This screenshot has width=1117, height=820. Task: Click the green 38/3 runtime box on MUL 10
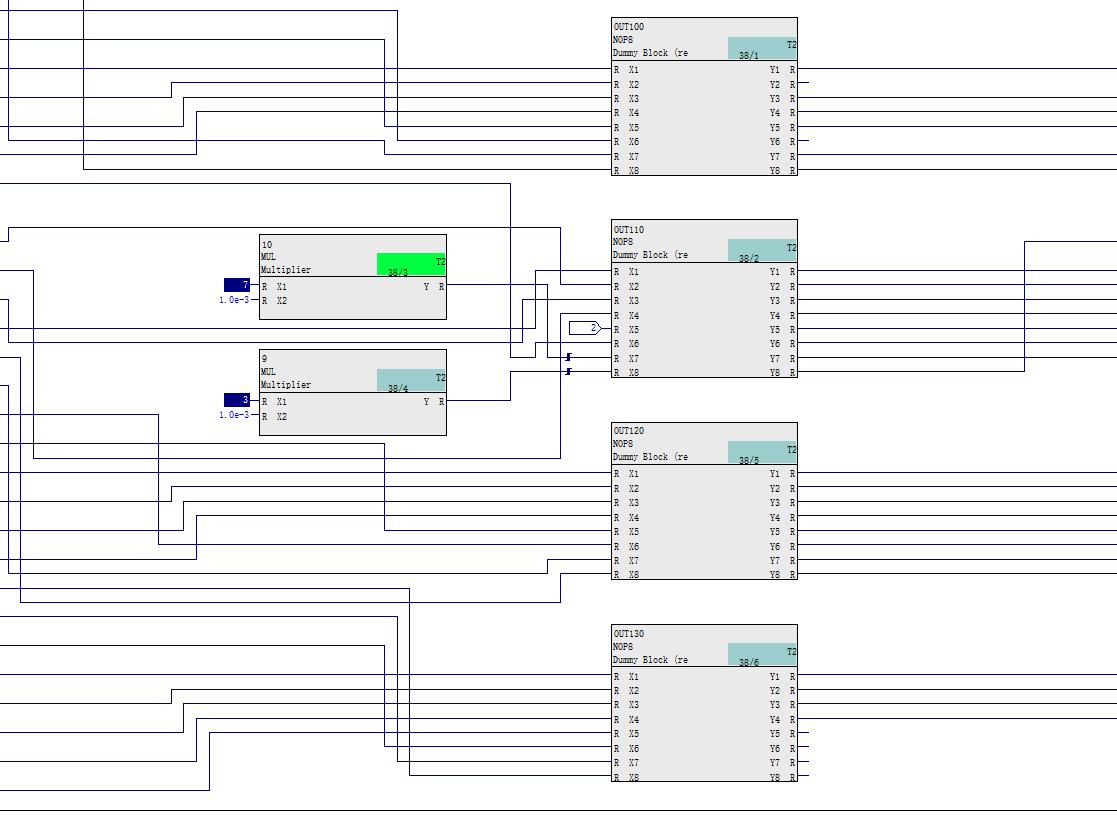(411, 265)
